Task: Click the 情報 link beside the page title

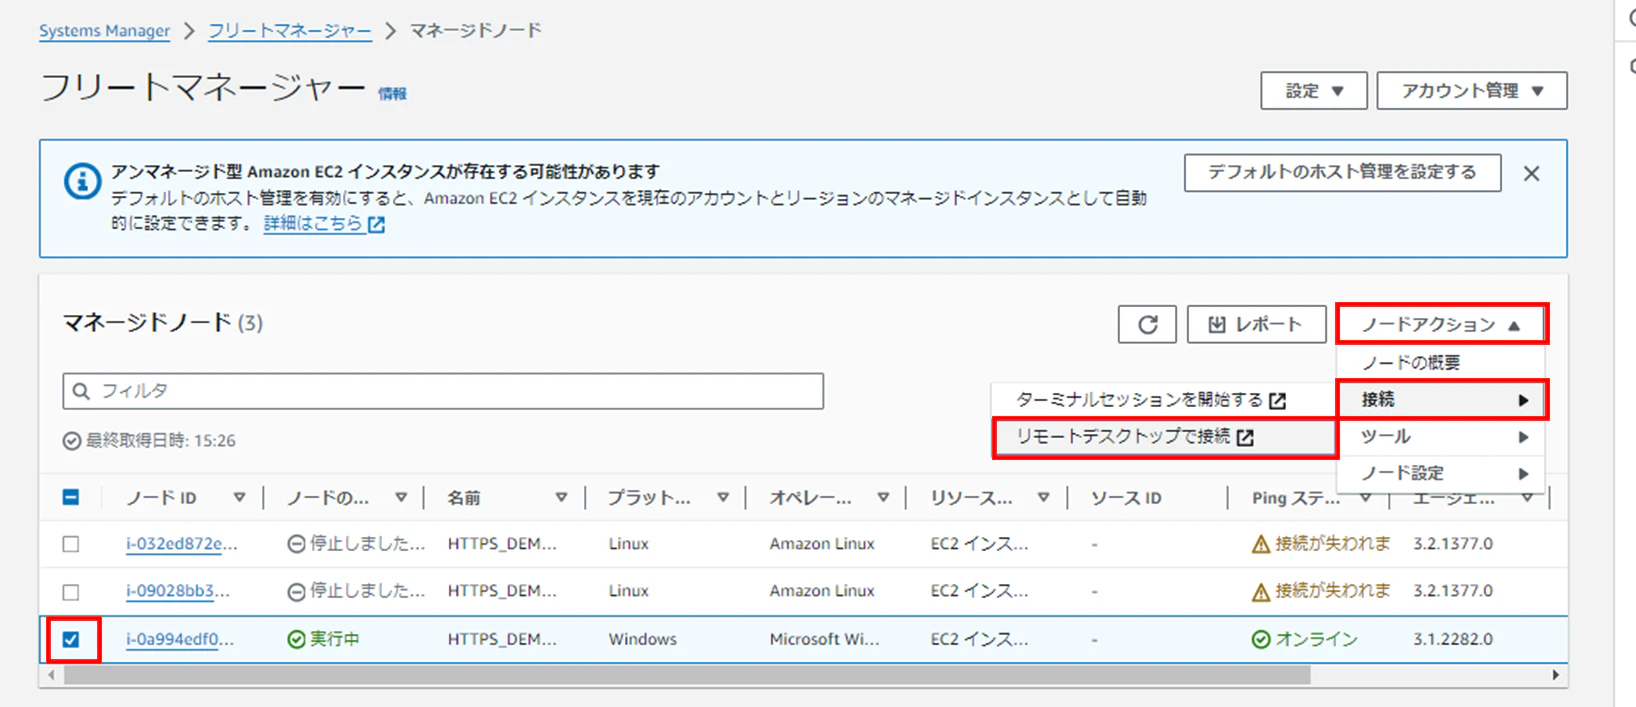Action: [392, 94]
